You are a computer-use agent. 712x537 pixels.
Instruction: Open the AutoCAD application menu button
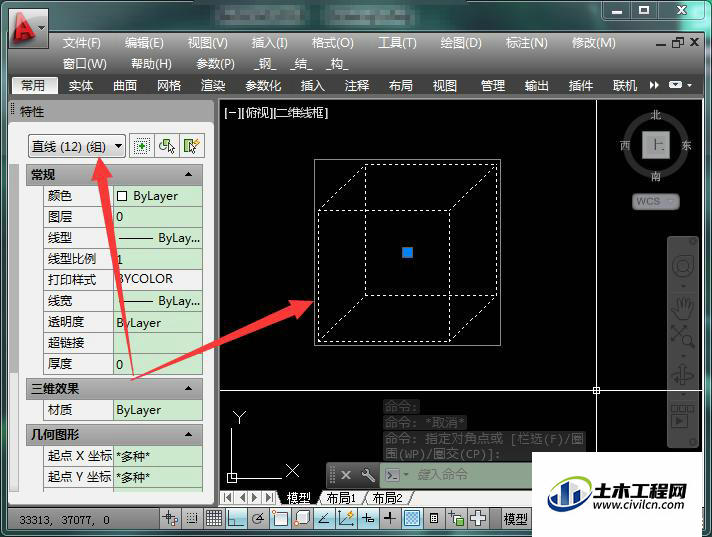click(x=28, y=28)
